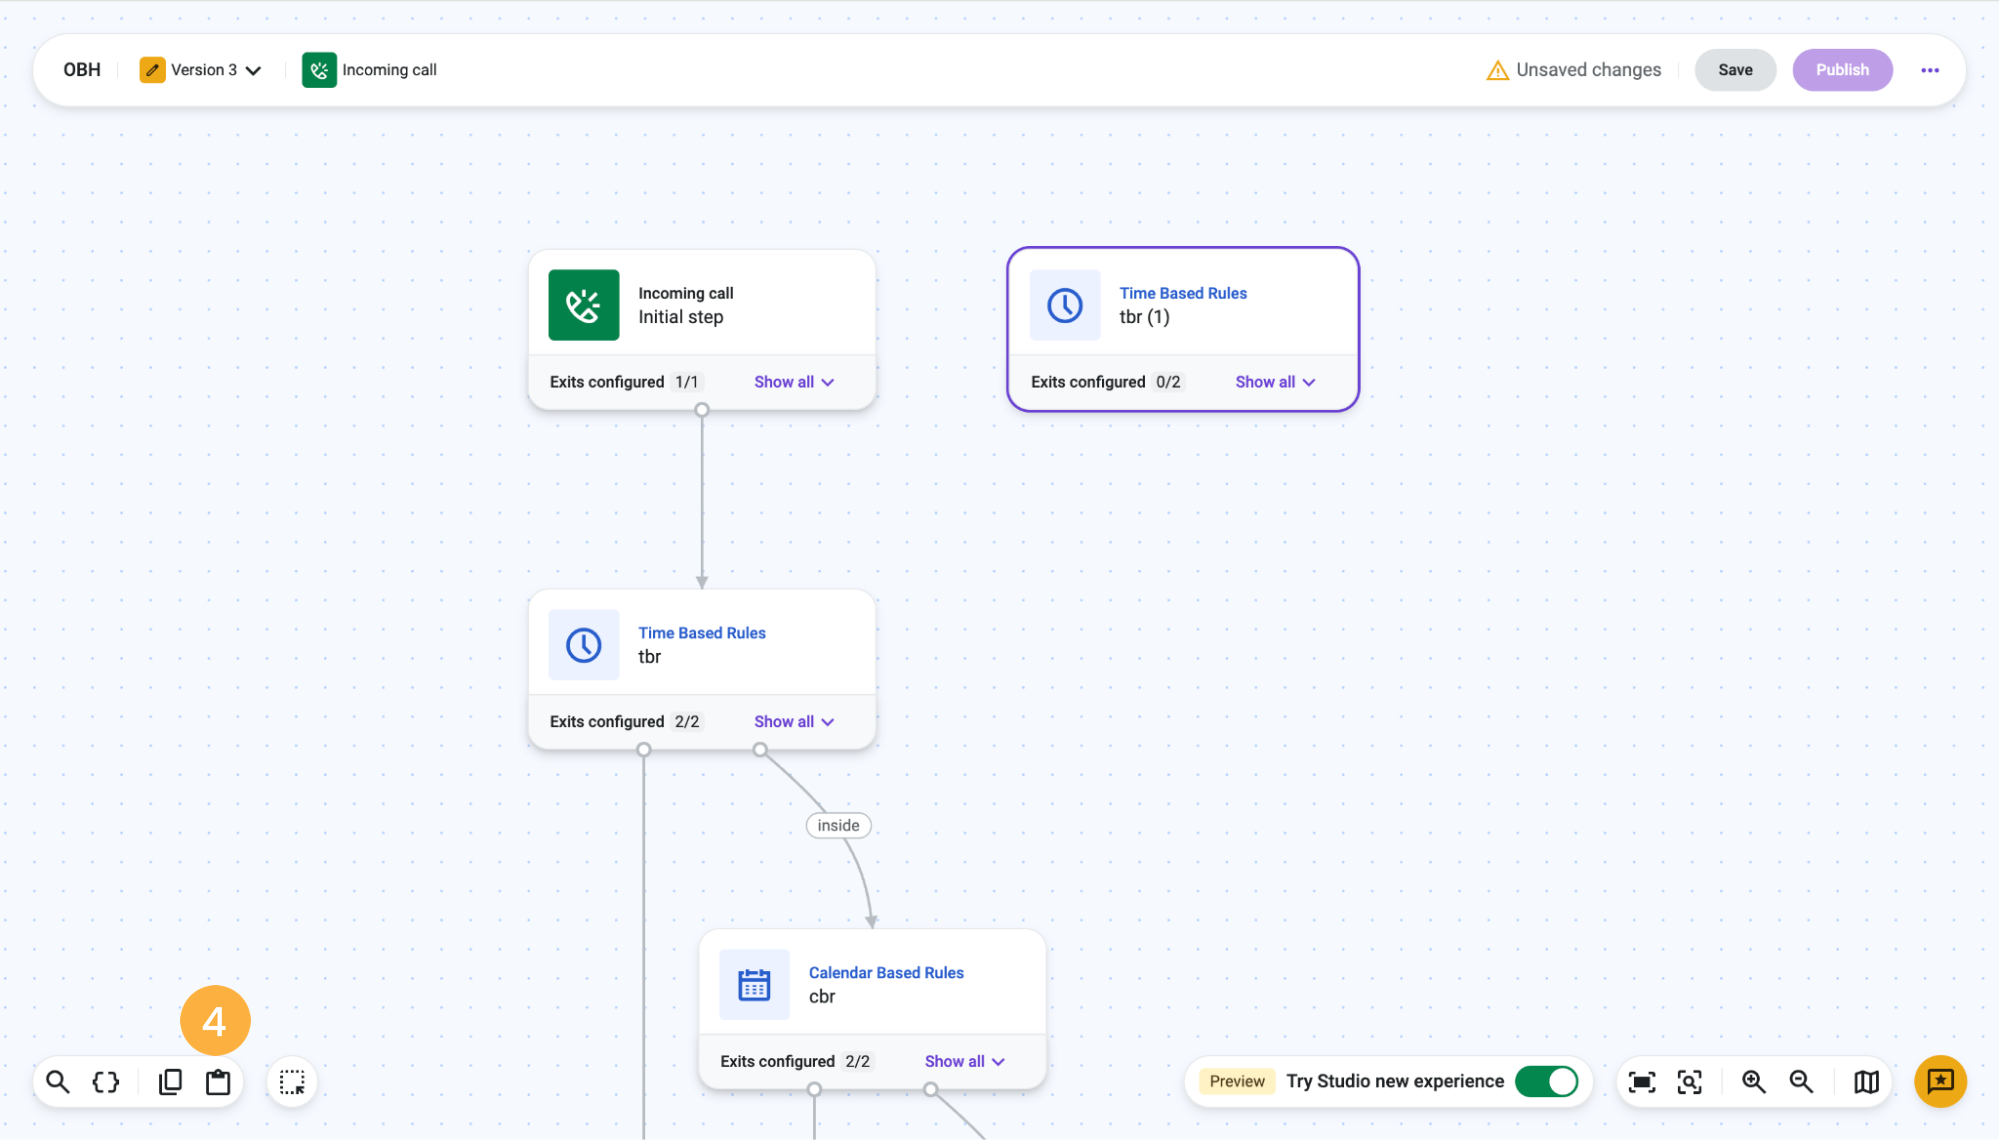Image resolution: width=1999 pixels, height=1141 pixels.
Task: Click the 'cbr' step name text
Action: pos(822,997)
